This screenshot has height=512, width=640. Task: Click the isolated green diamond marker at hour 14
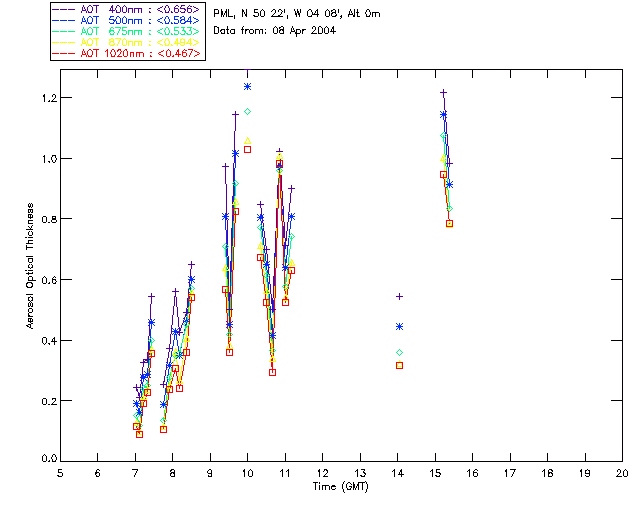tap(400, 352)
